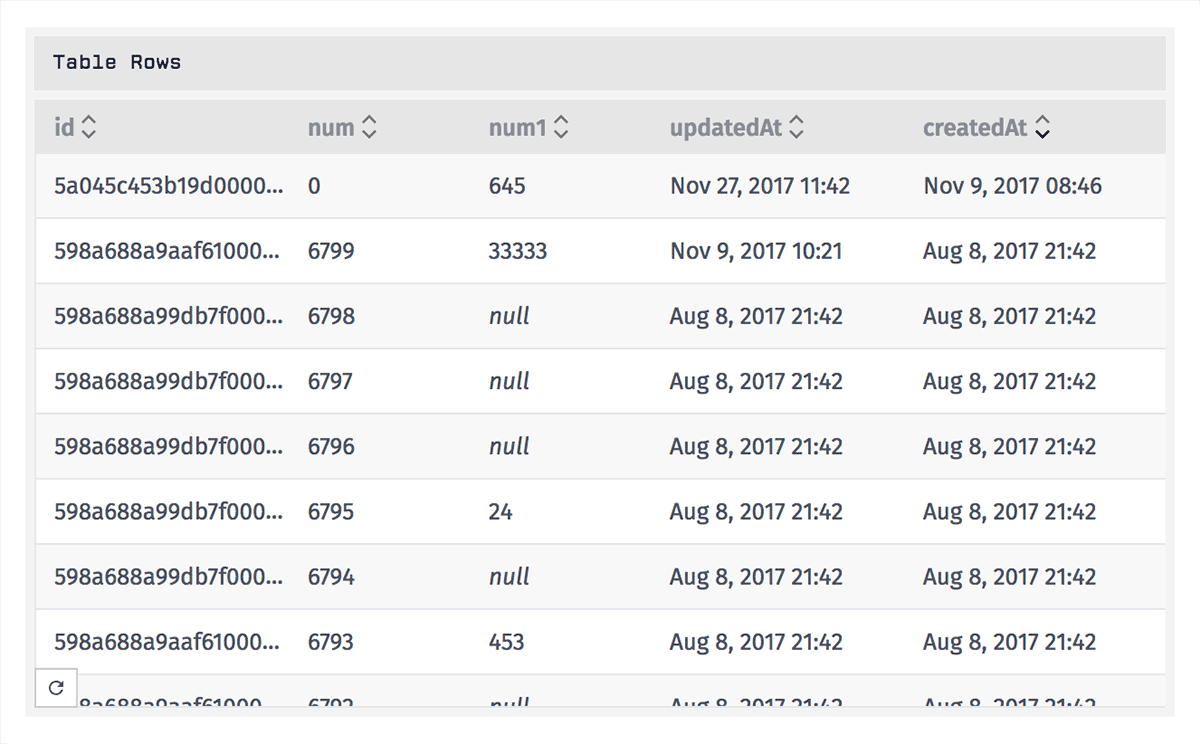Click updatedAt cell Nov 9, 2017 10:21
This screenshot has height=744, width=1200.
point(756,251)
